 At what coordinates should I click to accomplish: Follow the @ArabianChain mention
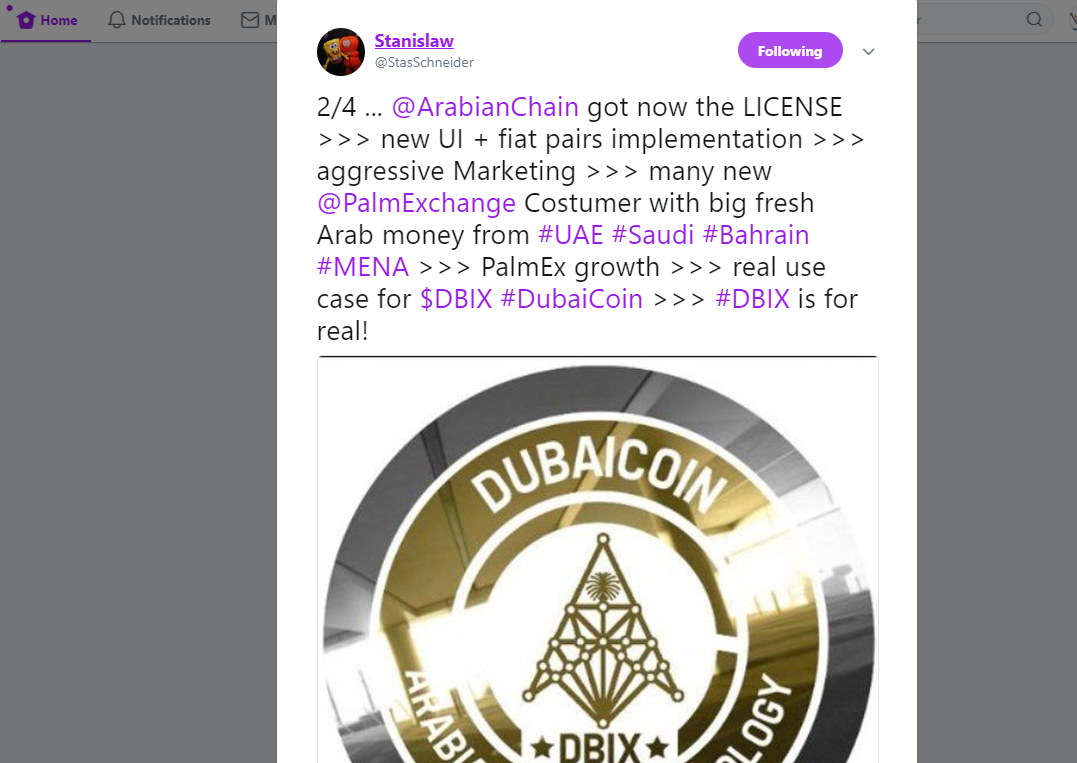point(485,107)
